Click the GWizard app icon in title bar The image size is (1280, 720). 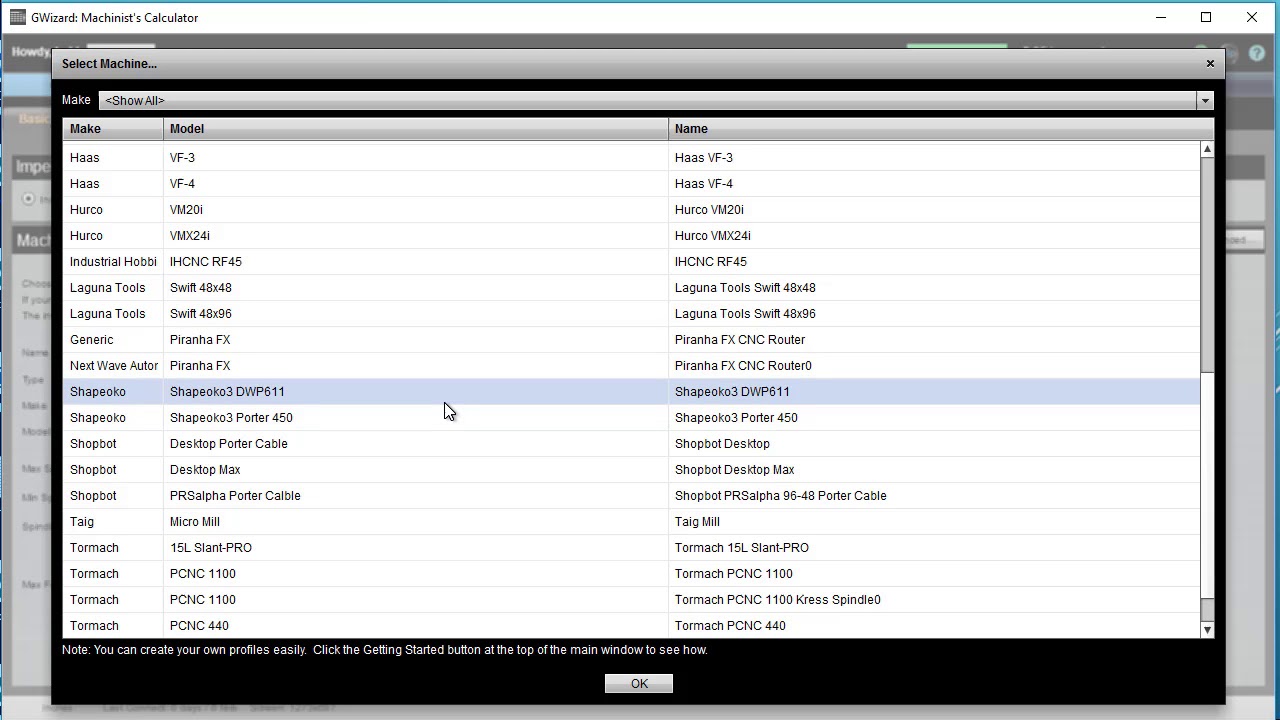point(17,17)
